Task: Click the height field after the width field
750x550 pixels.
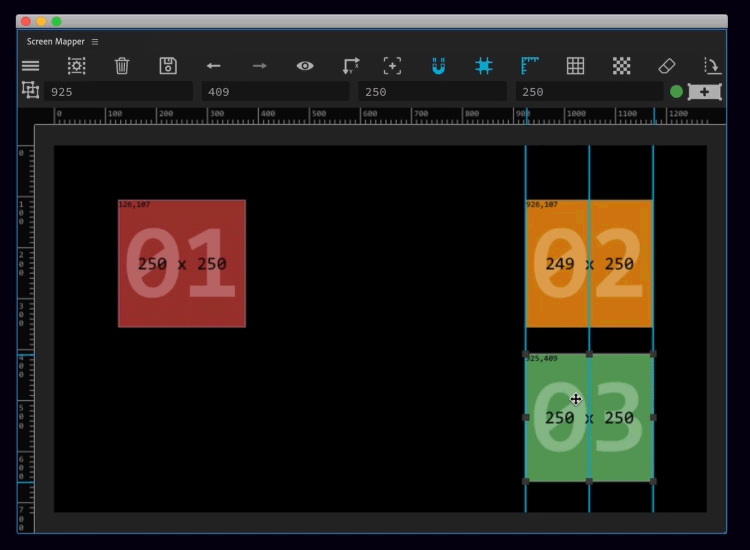Action: pyautogui.click(x=589, y=91)
